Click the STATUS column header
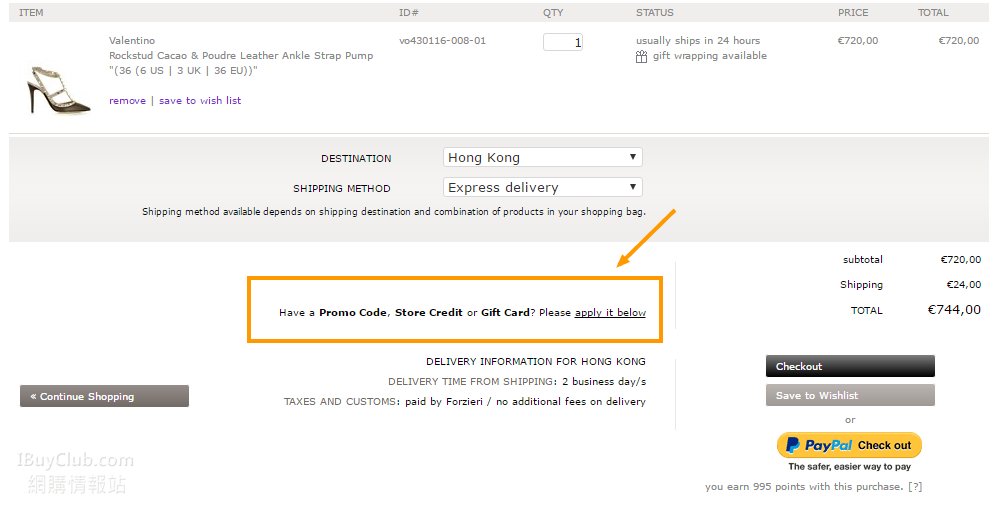997x512 pixels. (654, 13)
